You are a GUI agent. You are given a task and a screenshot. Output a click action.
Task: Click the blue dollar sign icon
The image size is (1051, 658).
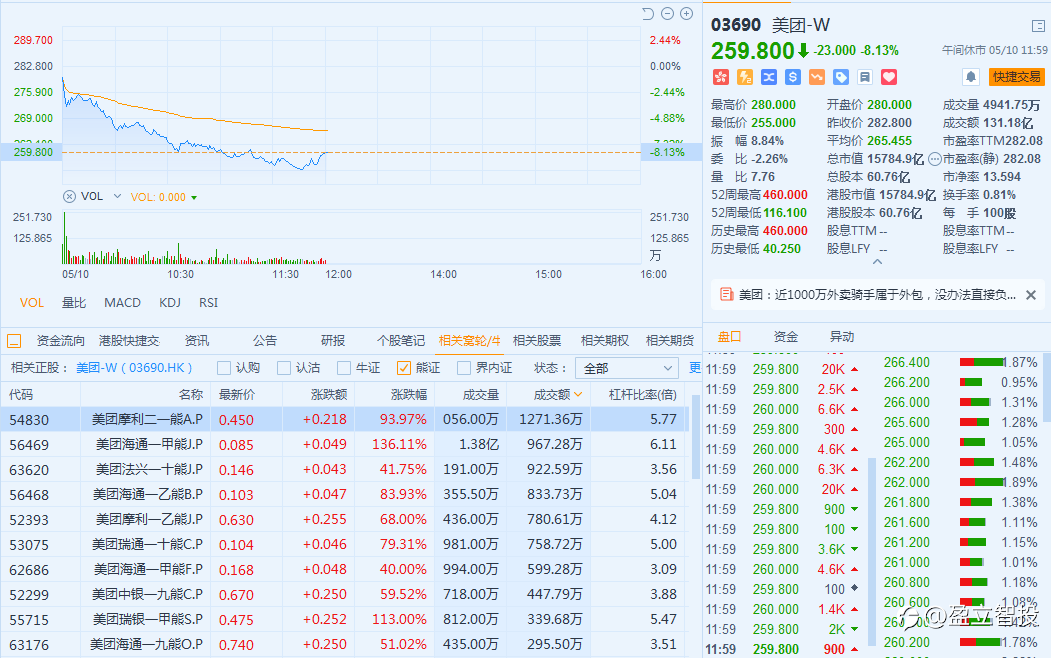792,77
